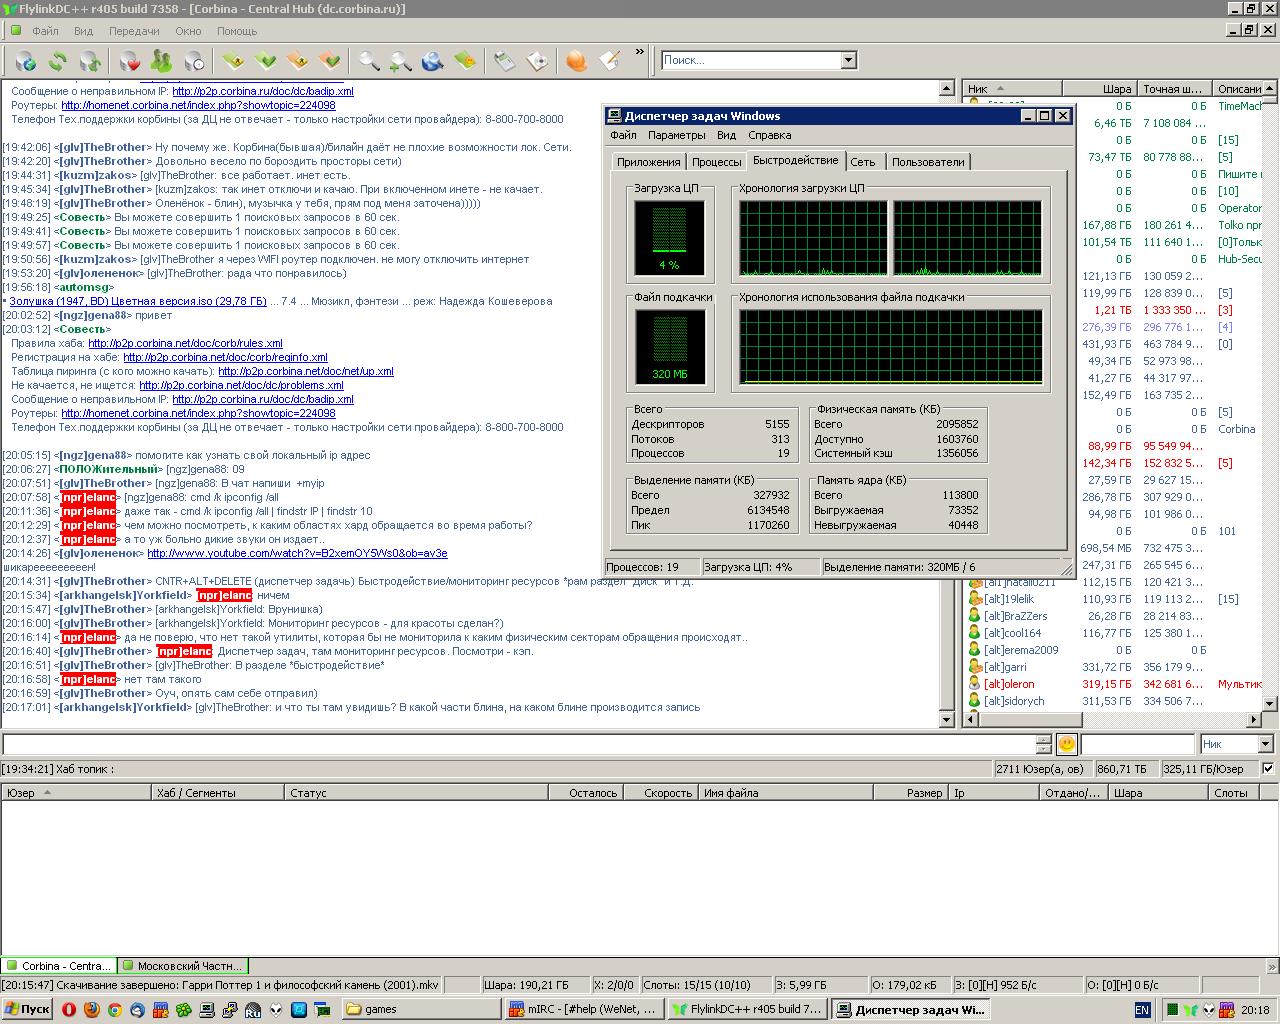Expand hidden toolbar buttons with chevron
The image size is (1280, 1024).
[640, 52]
